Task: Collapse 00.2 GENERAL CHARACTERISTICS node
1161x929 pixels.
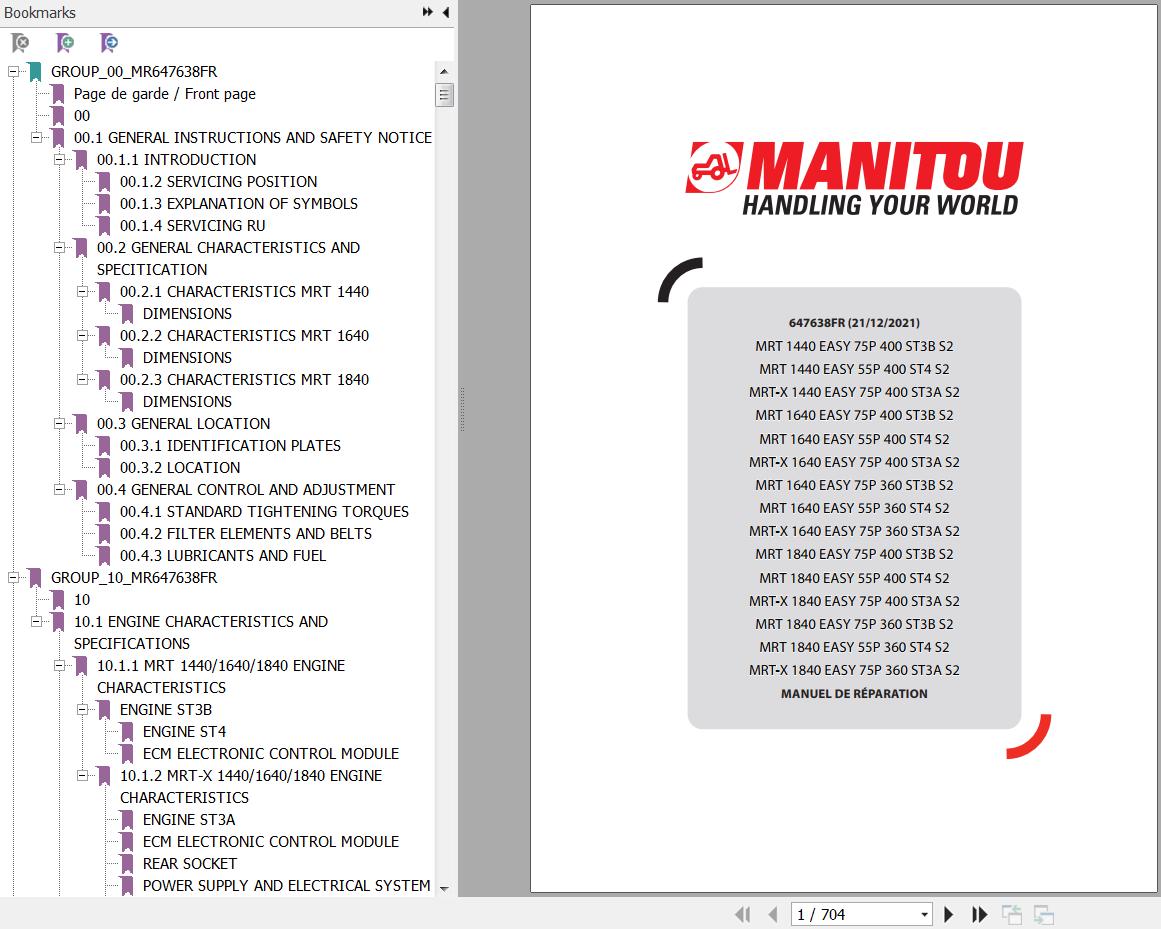Action: coord(59,248)
